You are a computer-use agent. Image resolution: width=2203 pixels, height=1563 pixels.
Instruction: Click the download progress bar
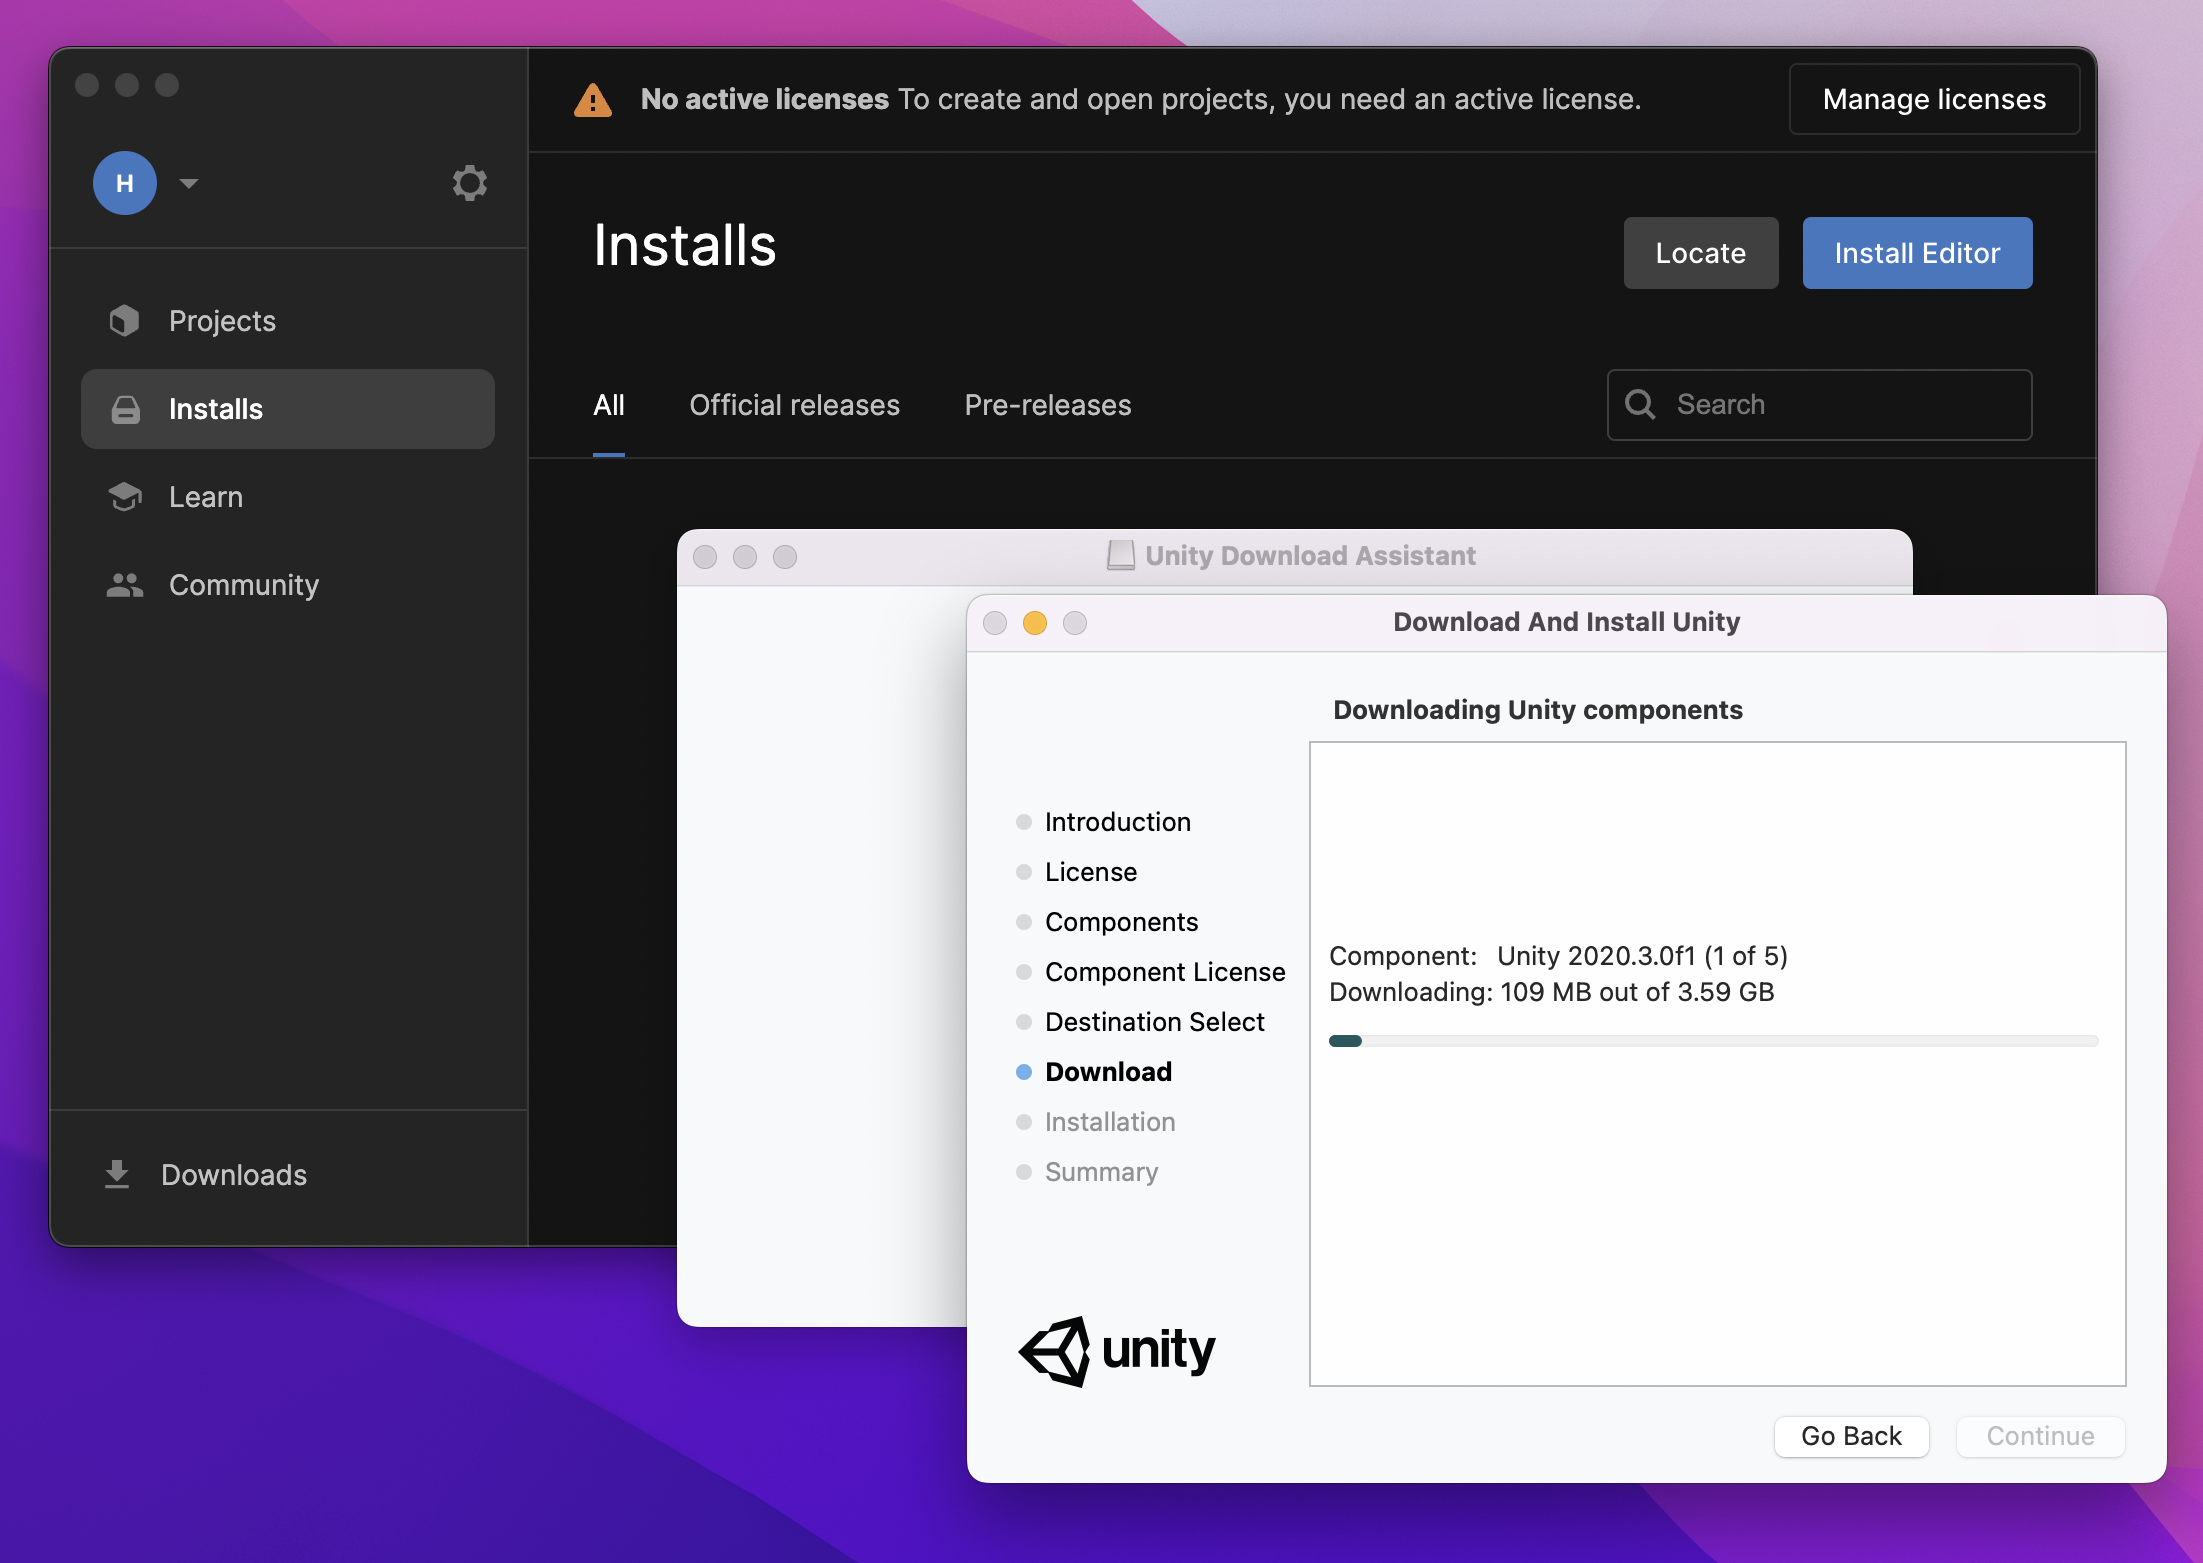coord(1712,1041)
